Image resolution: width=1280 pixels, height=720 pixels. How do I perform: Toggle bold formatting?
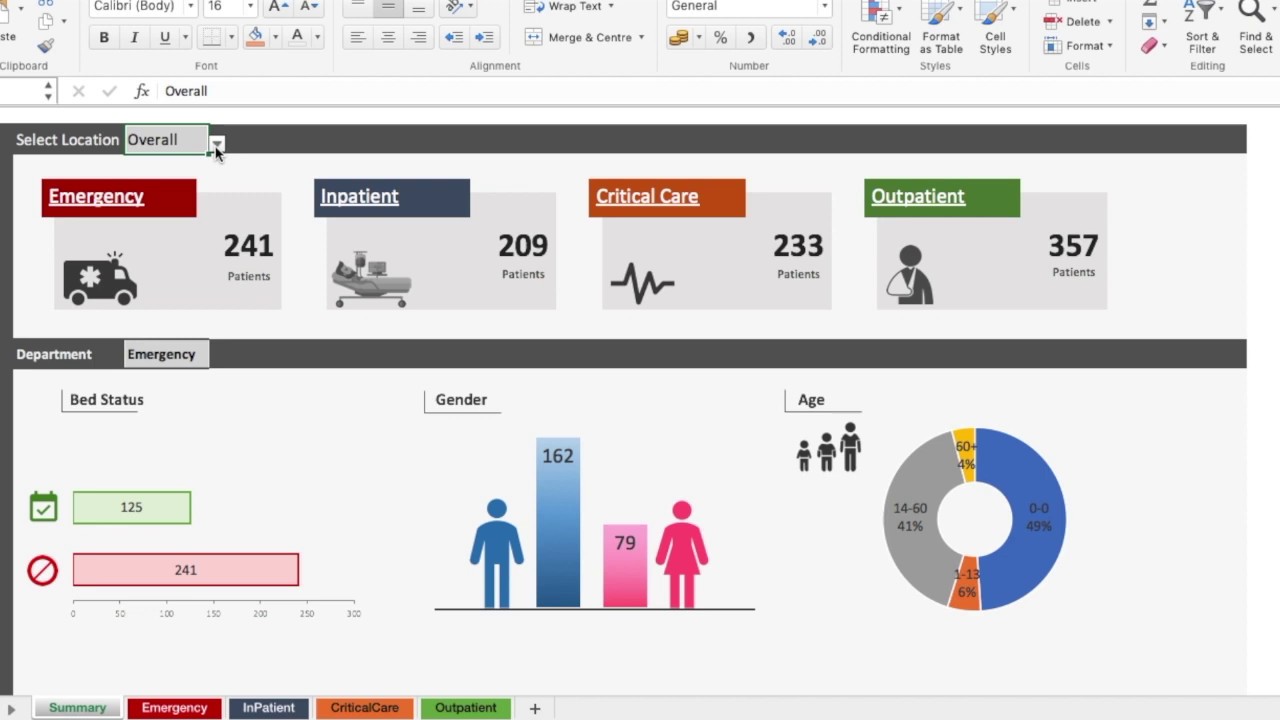[x=104, y=38]
